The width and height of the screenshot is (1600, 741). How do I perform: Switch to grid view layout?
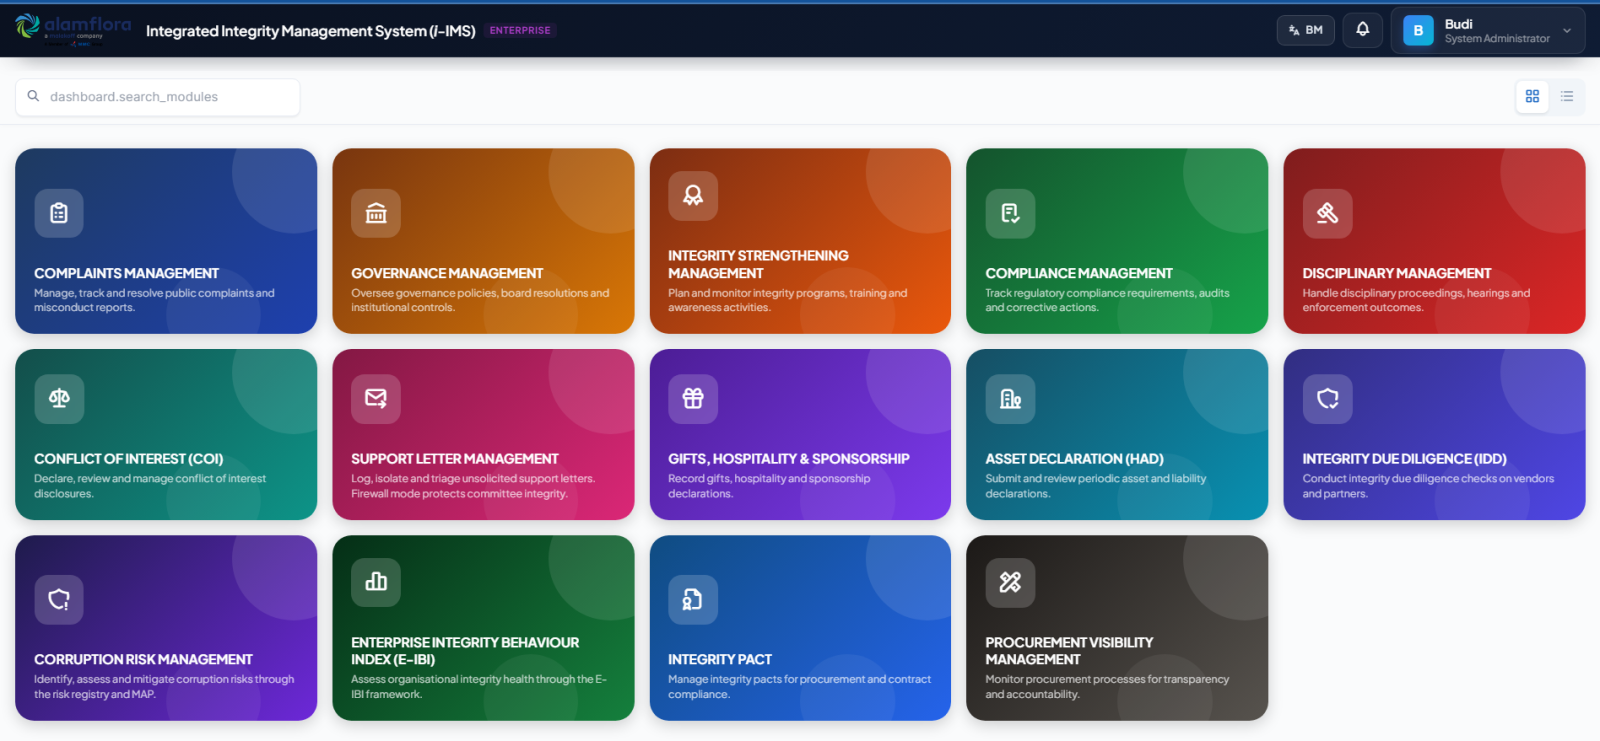click(1532, 97)
